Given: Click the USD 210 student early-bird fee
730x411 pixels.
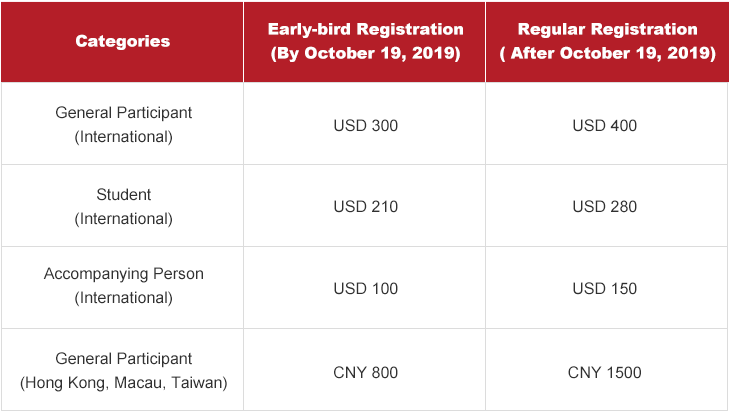Looking at the screenshot, I should 365,207.
